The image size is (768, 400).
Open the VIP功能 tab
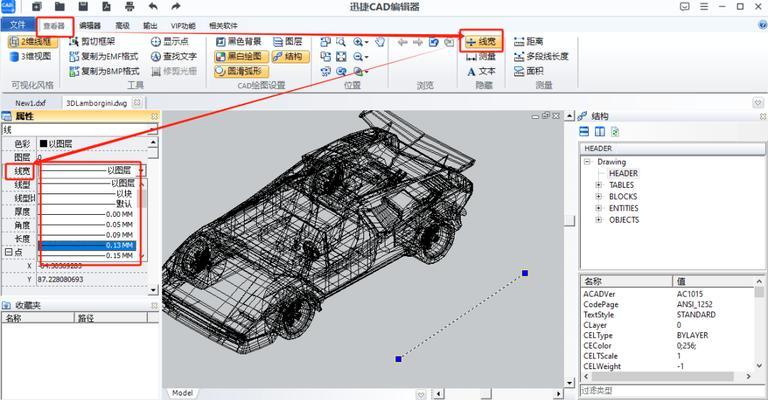pyautogui.click(x=183, y=25)
